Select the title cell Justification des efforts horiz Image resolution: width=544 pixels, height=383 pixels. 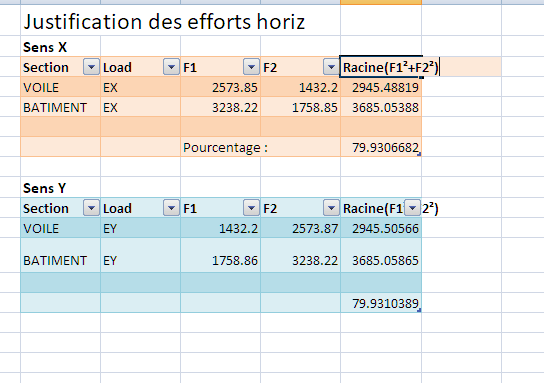click(164, 22)
